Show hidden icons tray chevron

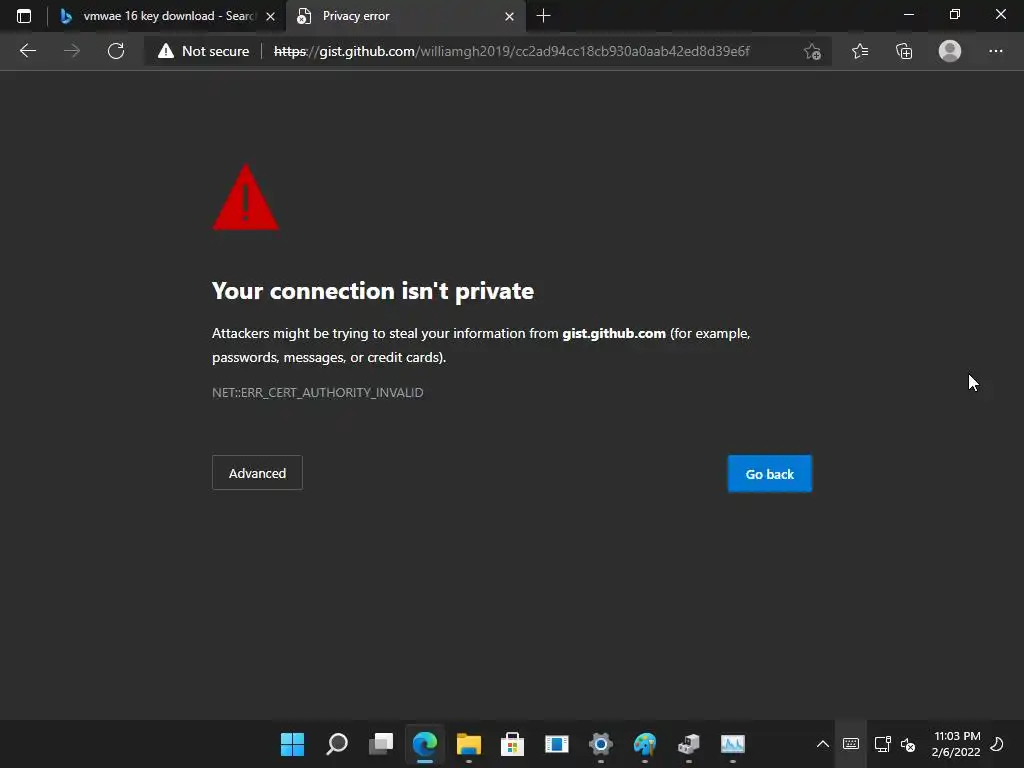click(x=823, y=744)
